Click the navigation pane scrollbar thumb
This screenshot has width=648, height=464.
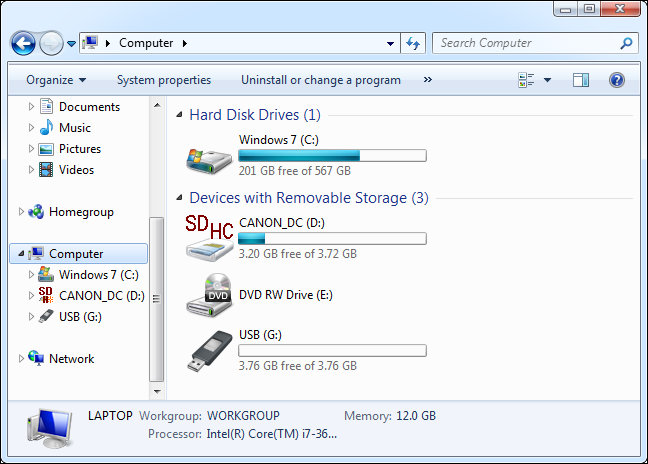point(157,299)
